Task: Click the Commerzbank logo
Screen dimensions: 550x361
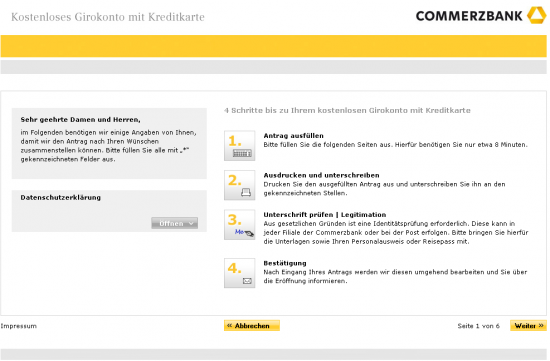Action: (481, 16)
